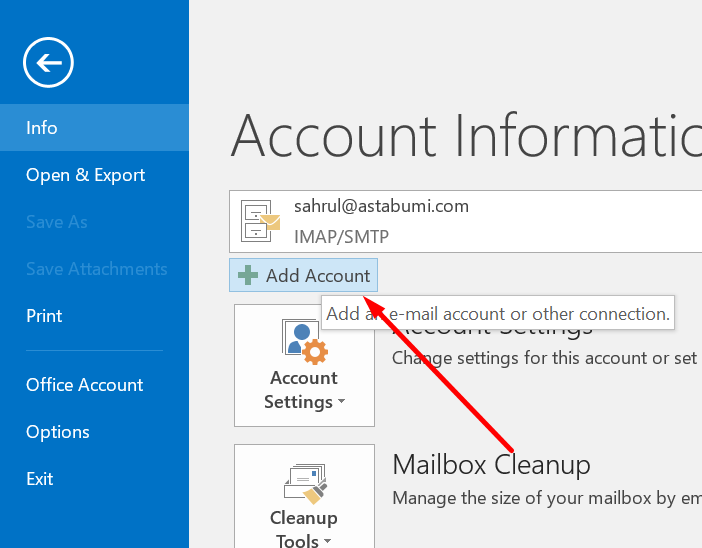Click the green plus icon for Add Account
Image resolution: width=702 pixels, height=548 pixels.
point(248,276)
